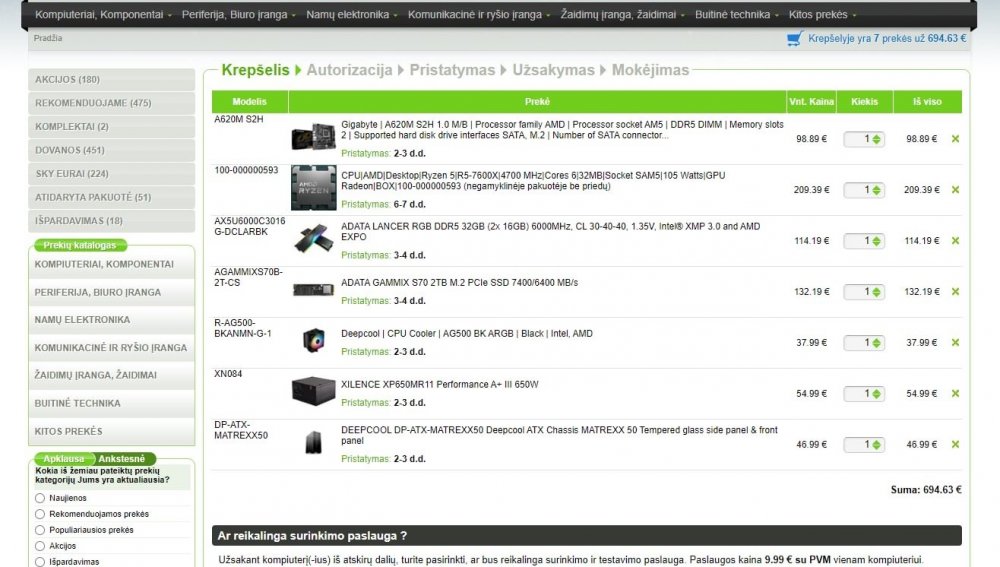Open IŠPARDAVIMAS (18) sidebar category
The width and height of the screenshot is (1000, 567).
[112, 221]
